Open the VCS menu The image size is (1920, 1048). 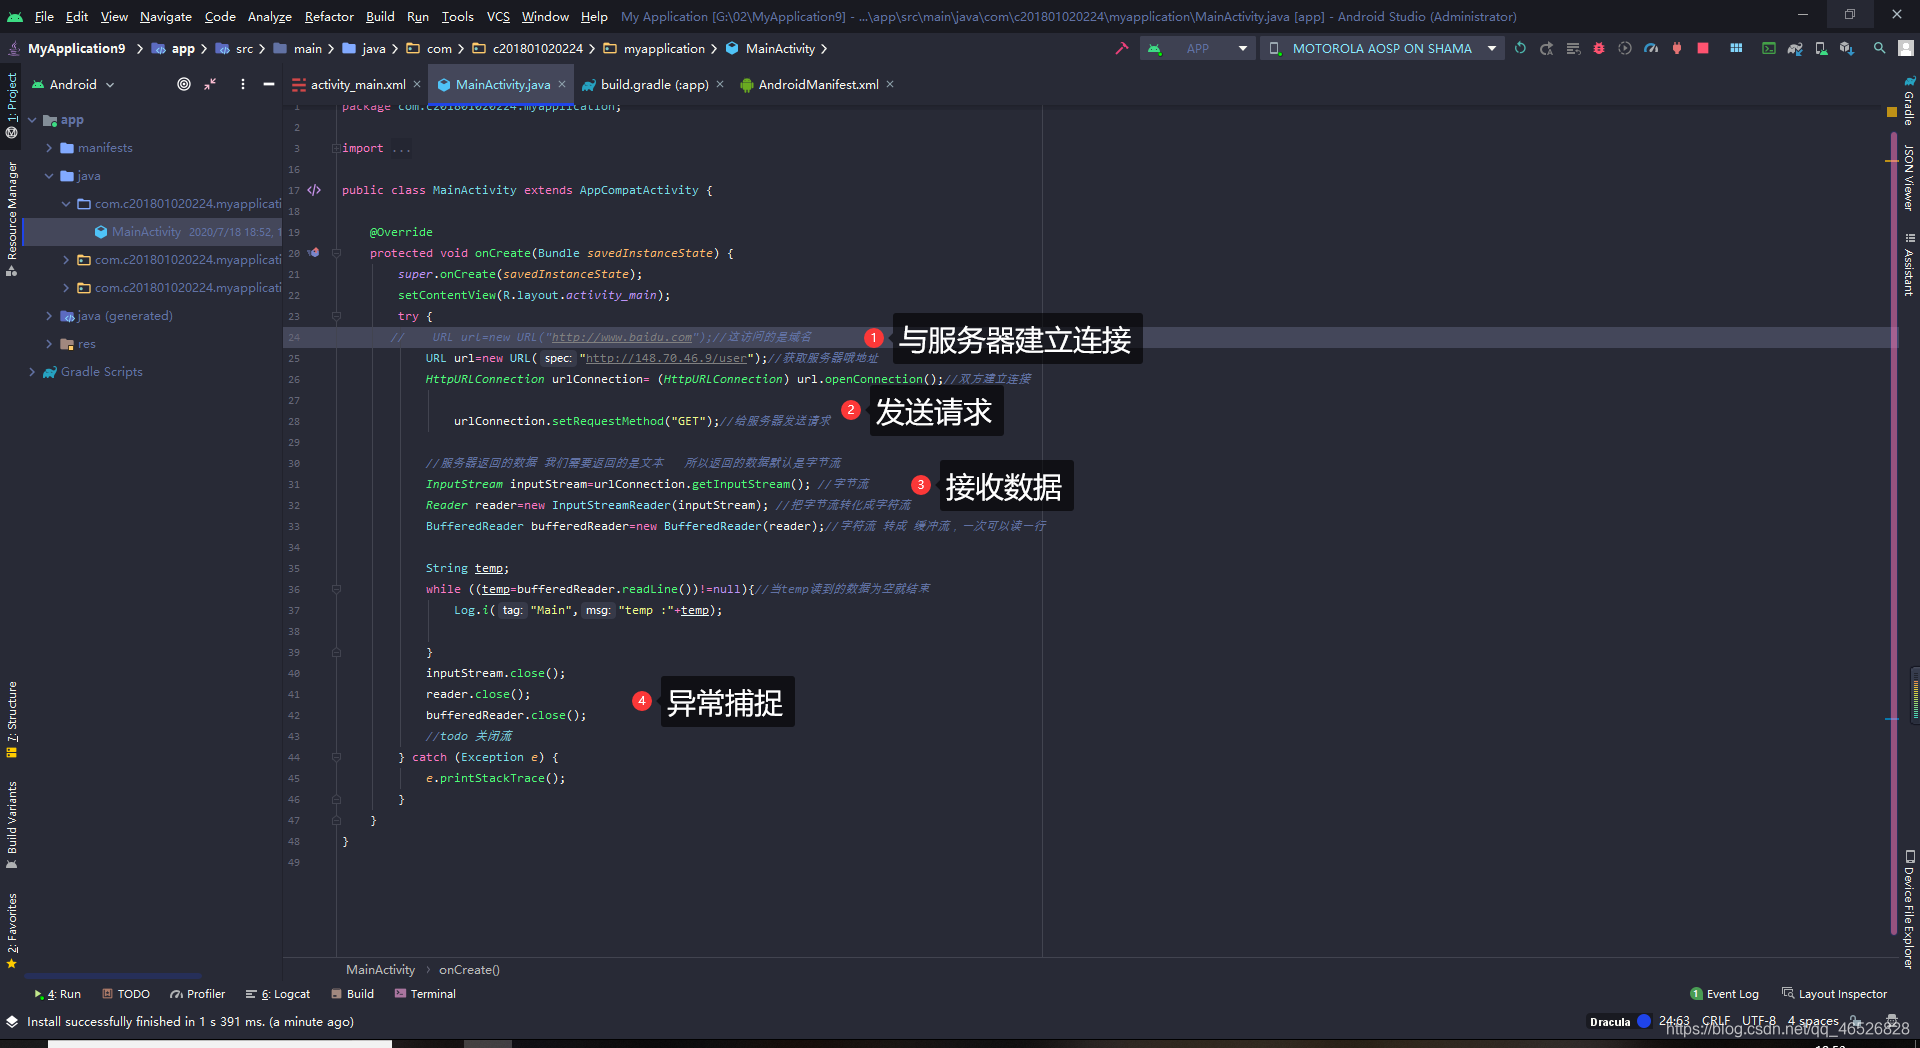click(498, 16)
